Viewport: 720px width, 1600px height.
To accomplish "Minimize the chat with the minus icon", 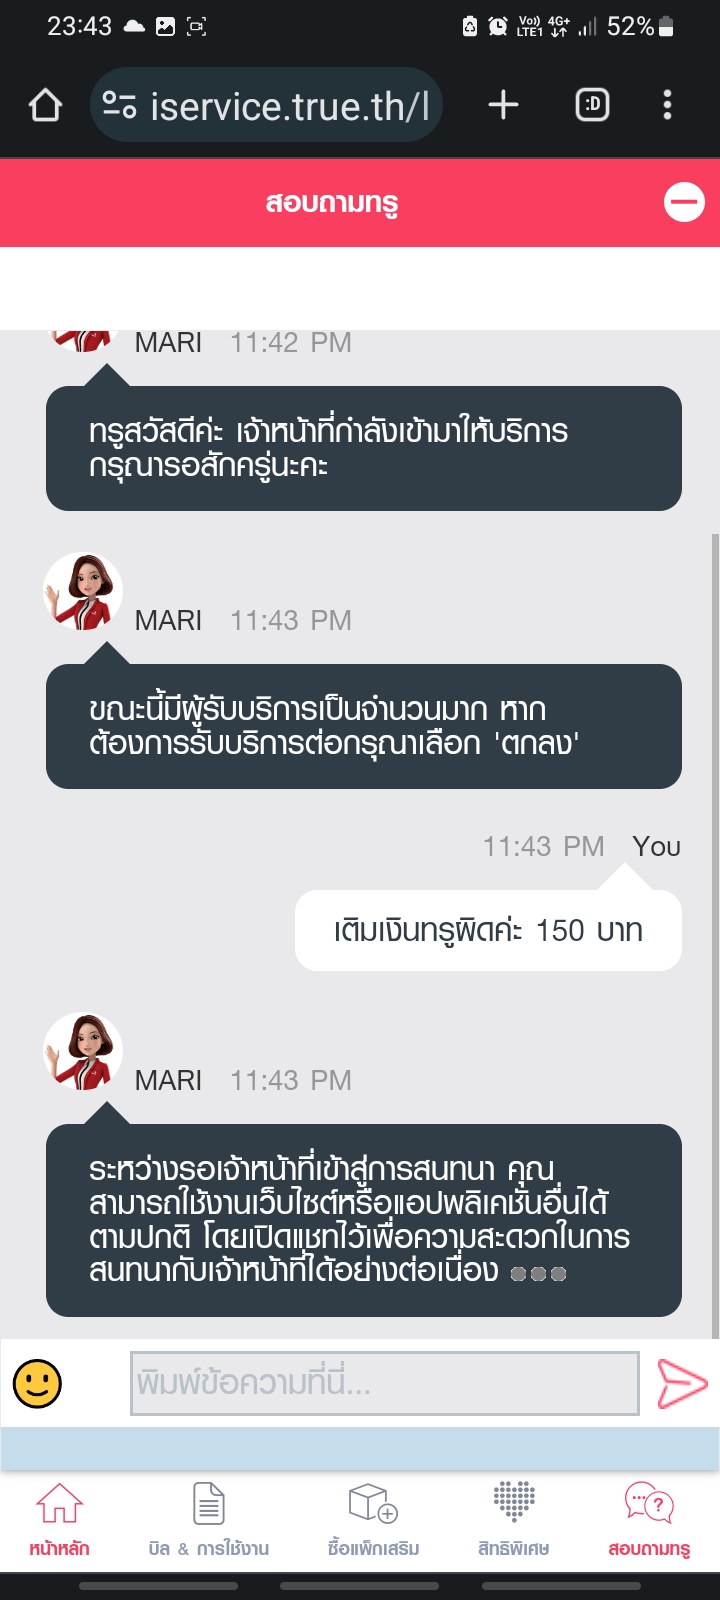I will (x=684, y=202).
